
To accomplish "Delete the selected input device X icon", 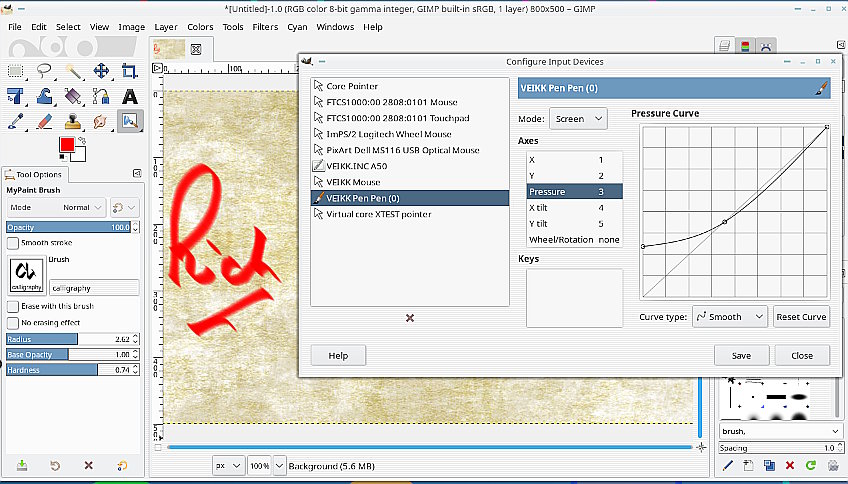I will tap(410, 318).
